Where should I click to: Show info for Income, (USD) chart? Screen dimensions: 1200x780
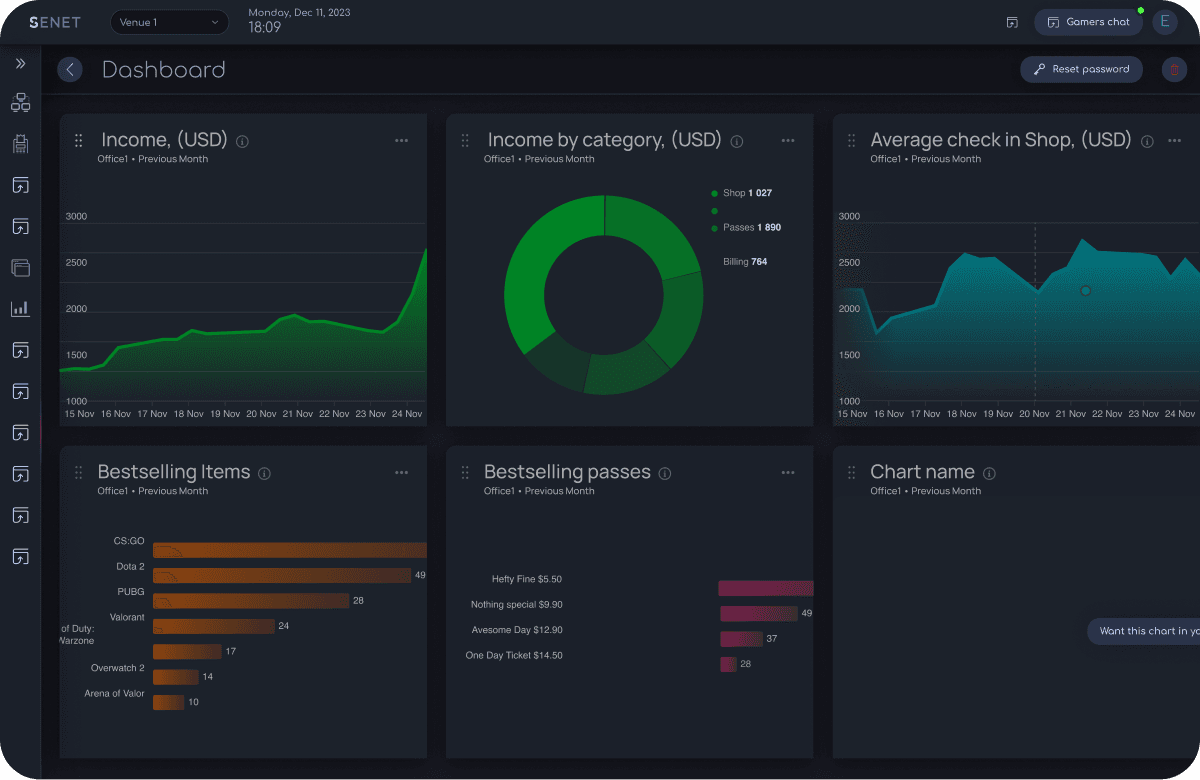click(242, 142)
